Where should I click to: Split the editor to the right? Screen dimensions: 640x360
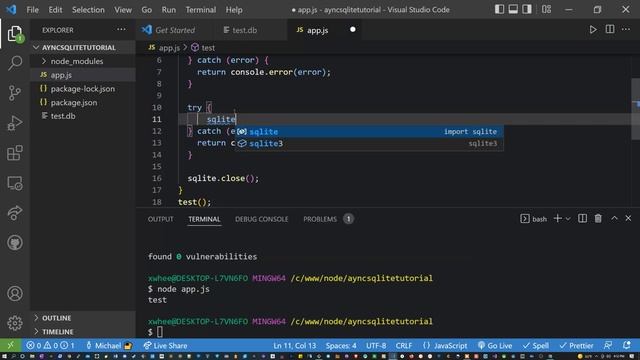(x=610, y=29)
